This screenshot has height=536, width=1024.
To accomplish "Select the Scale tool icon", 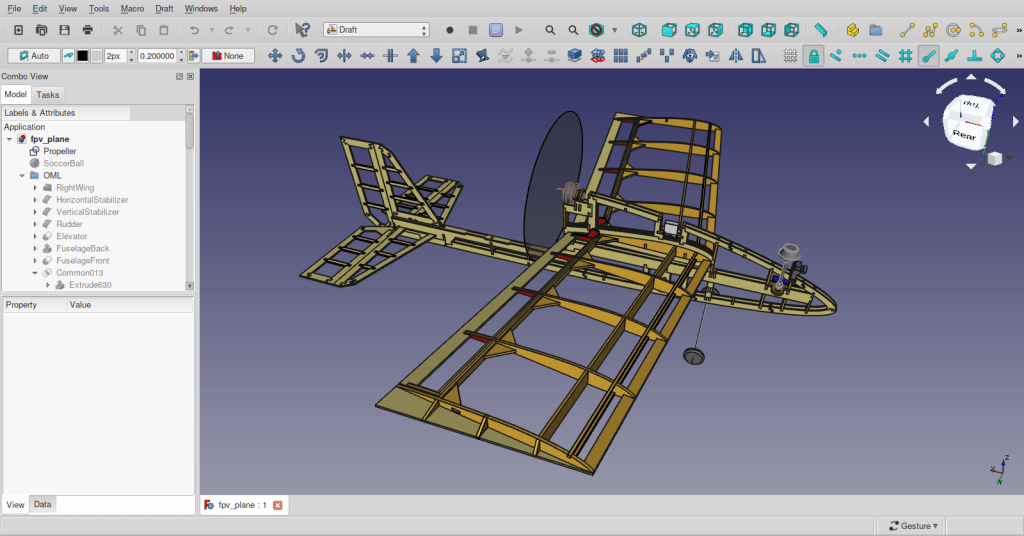I will click(x=460, y=56).
